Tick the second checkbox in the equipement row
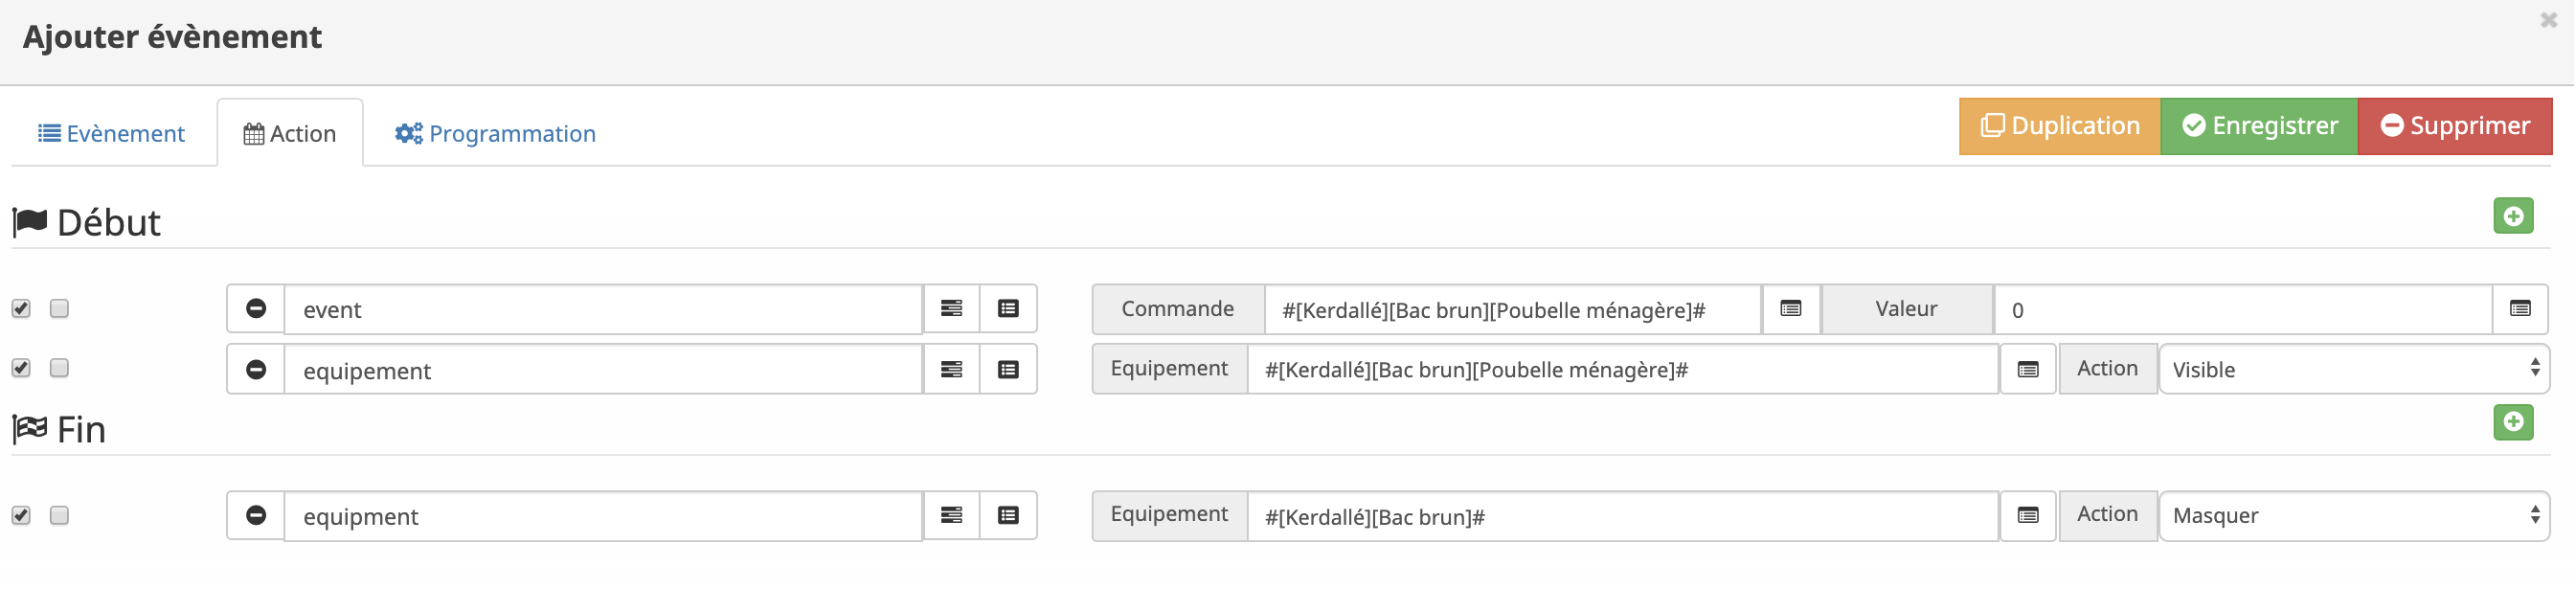The image size is (2576, 611). click(x=60, y=369)
